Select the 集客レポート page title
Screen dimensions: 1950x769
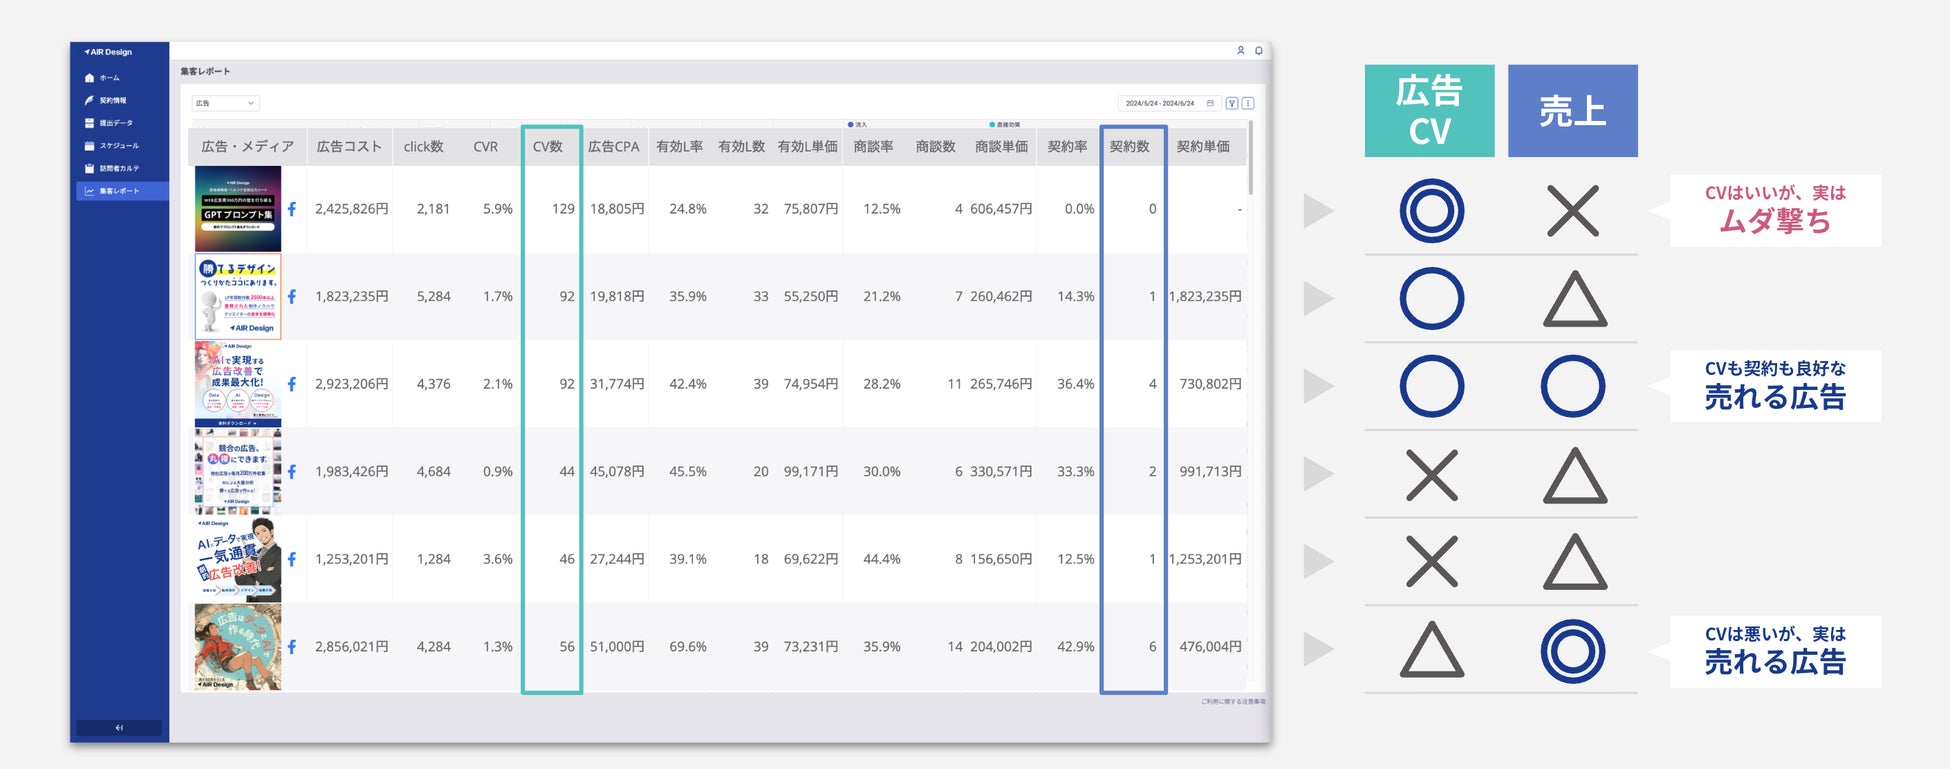[x=205, y=72]
